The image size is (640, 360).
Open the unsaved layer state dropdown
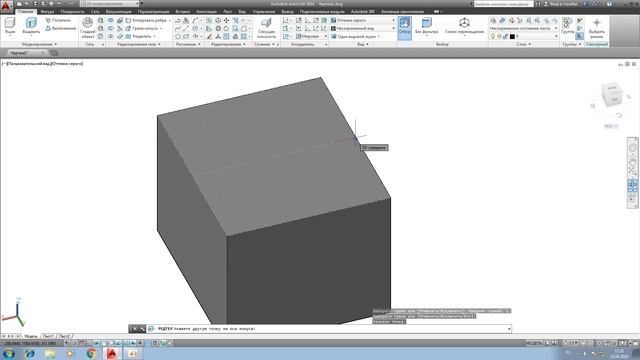click(x=524, y=28)
